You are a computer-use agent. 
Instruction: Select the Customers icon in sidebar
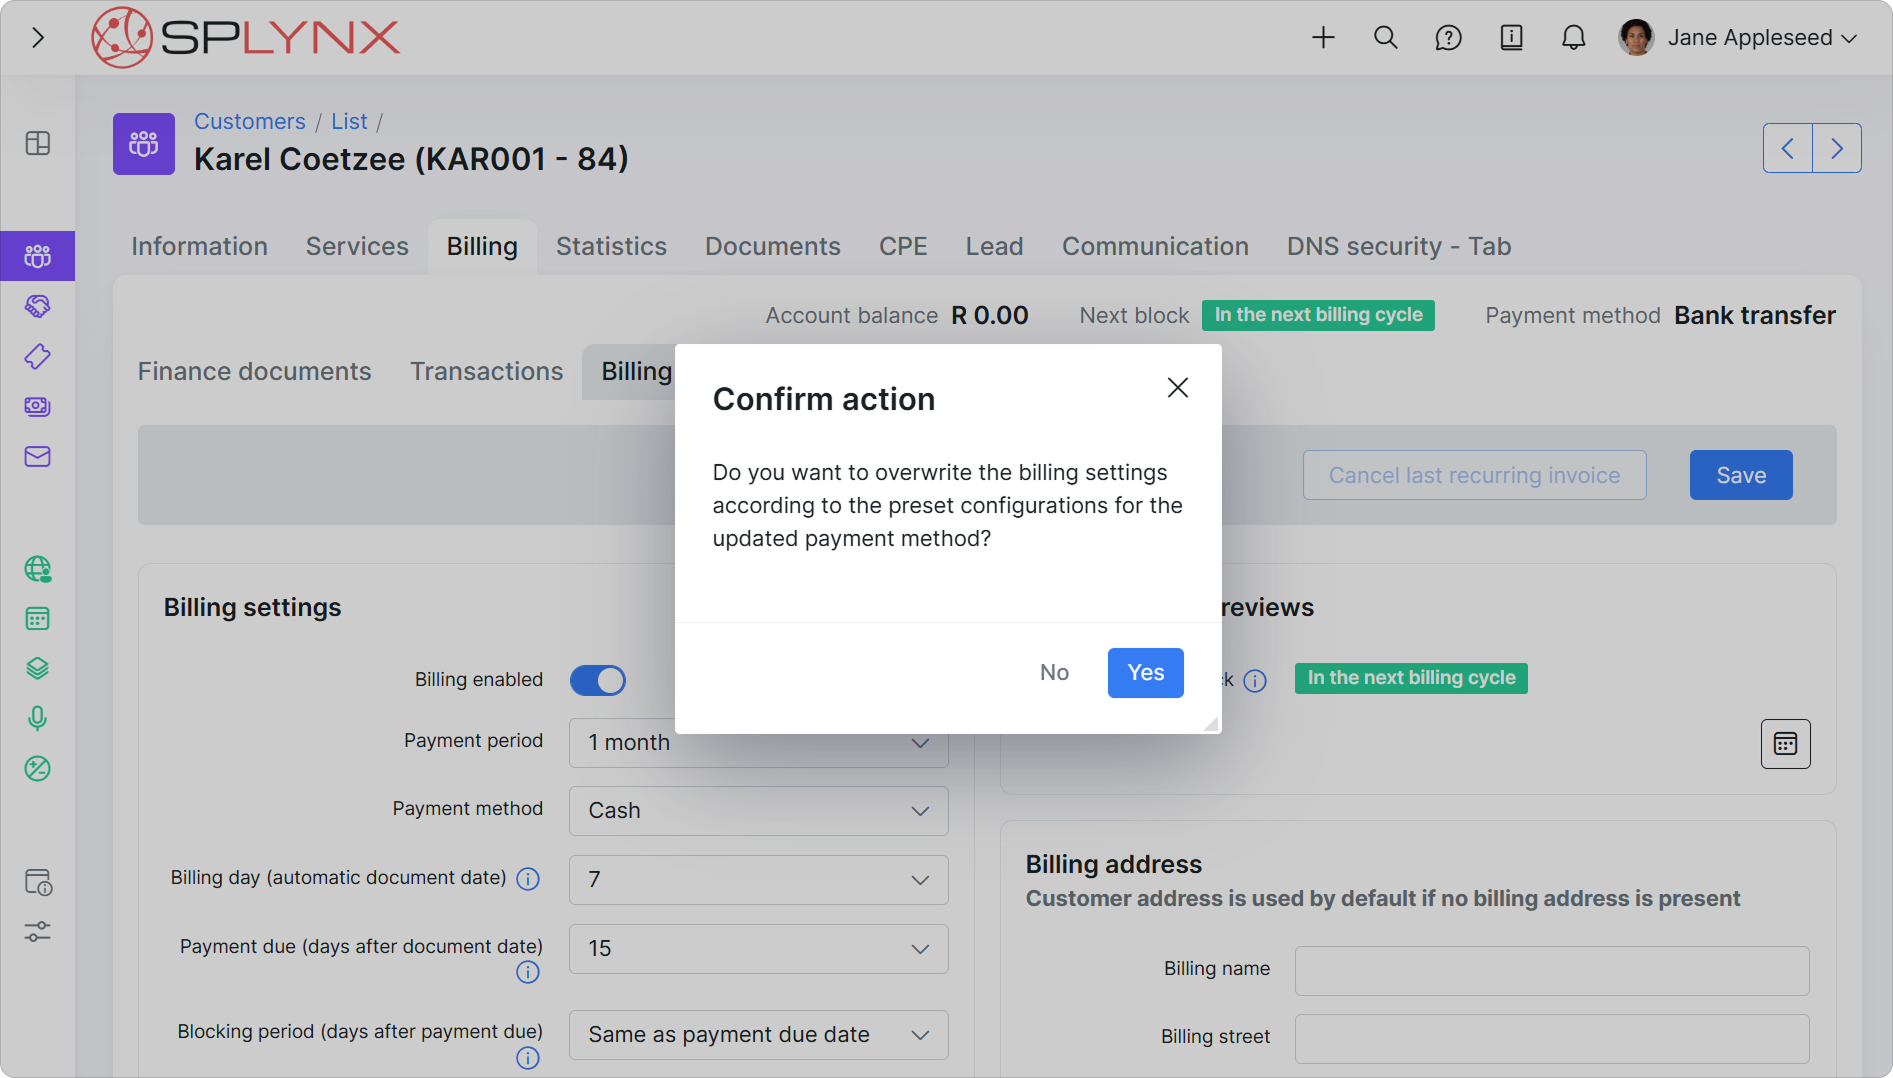(x=38, y=256)
